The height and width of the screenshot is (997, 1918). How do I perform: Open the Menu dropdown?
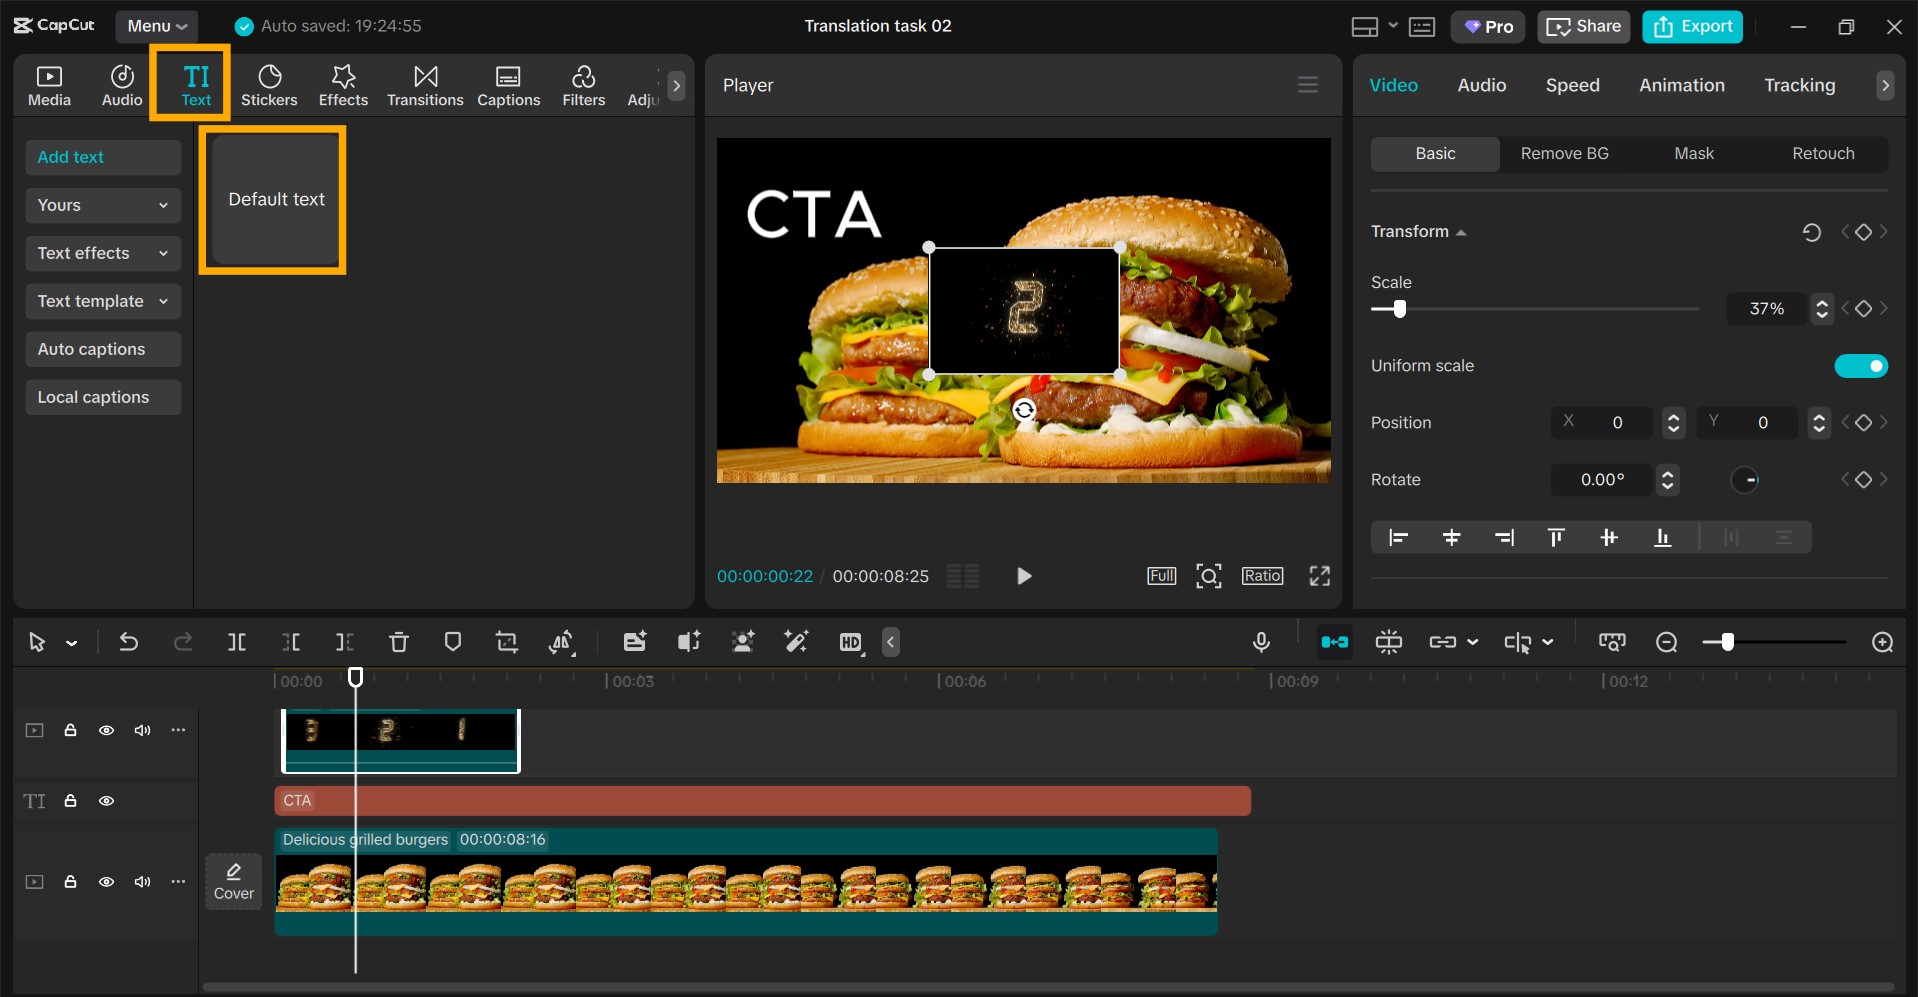point(156,26)
